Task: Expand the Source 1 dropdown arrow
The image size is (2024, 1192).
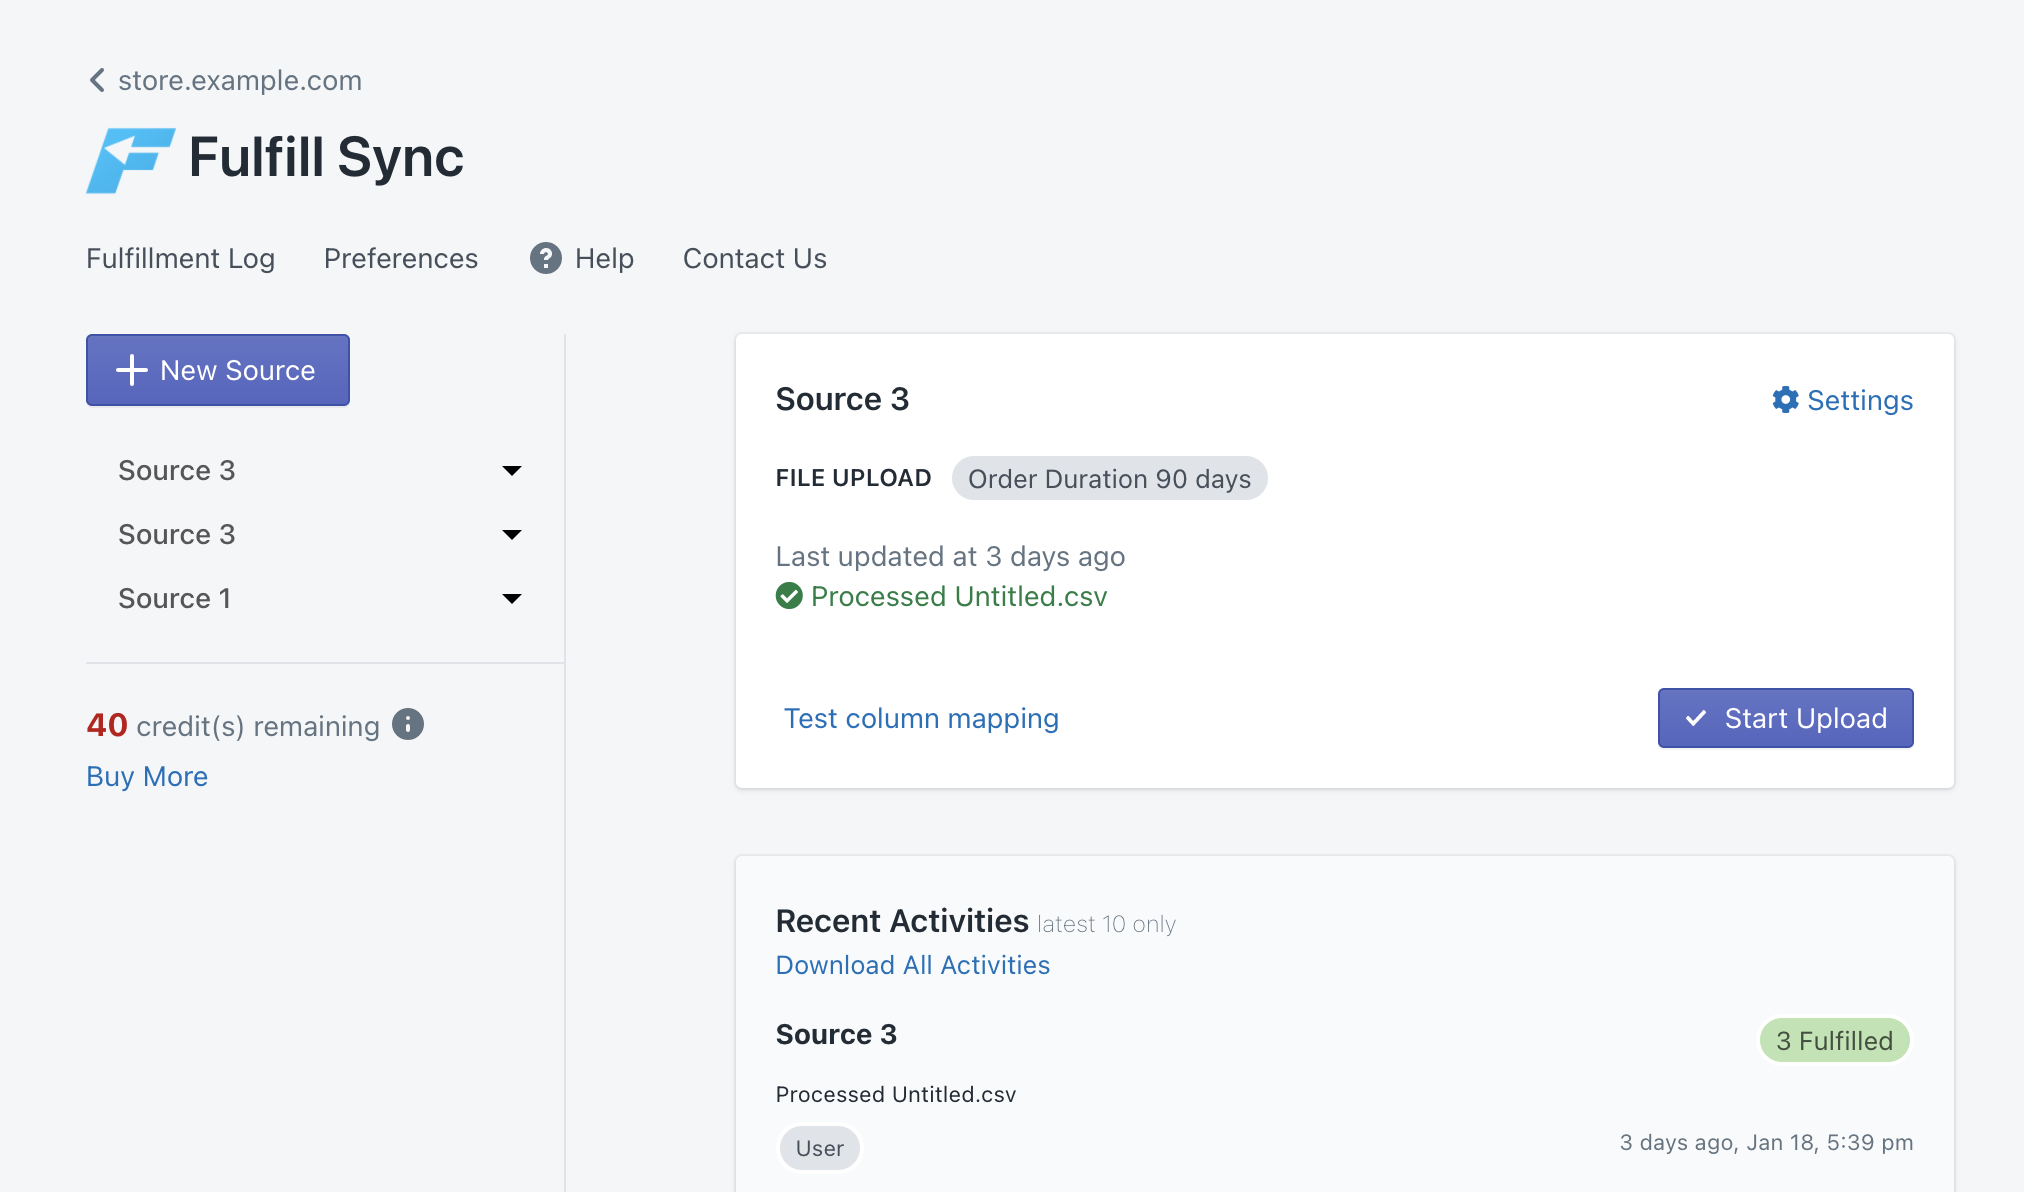Action: [512, 599]
